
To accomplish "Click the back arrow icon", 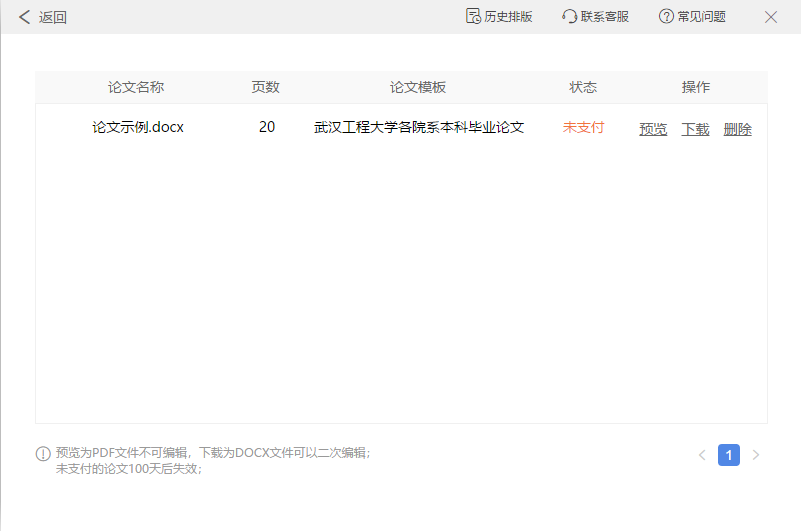I will [x=25, y=17].
